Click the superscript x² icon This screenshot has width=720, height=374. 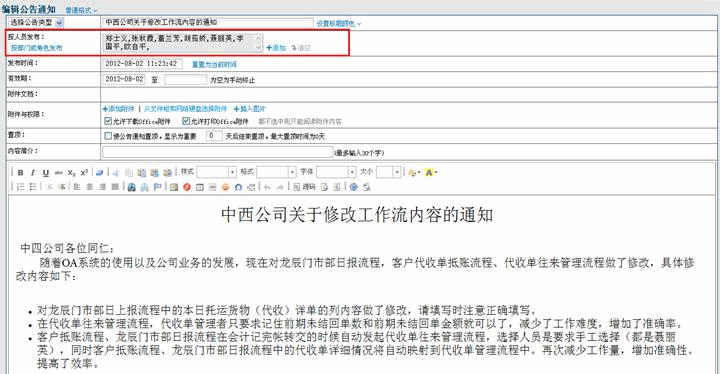[84, 173]
